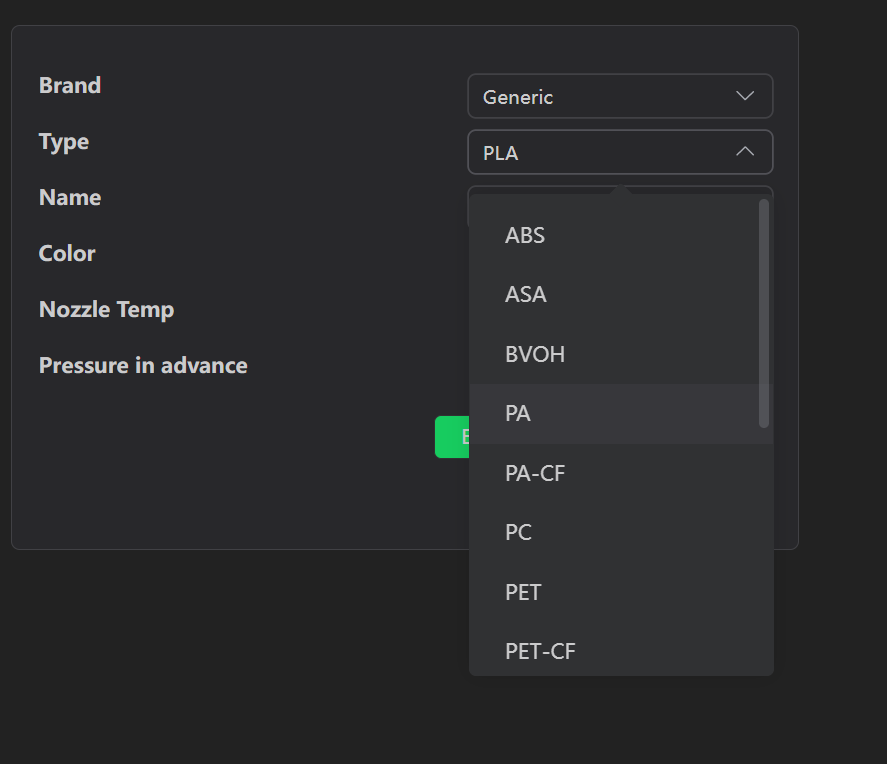887x764 pixels.
Task: Collapse the Type dropdown using its up chevron
Action: click(744, 152)
